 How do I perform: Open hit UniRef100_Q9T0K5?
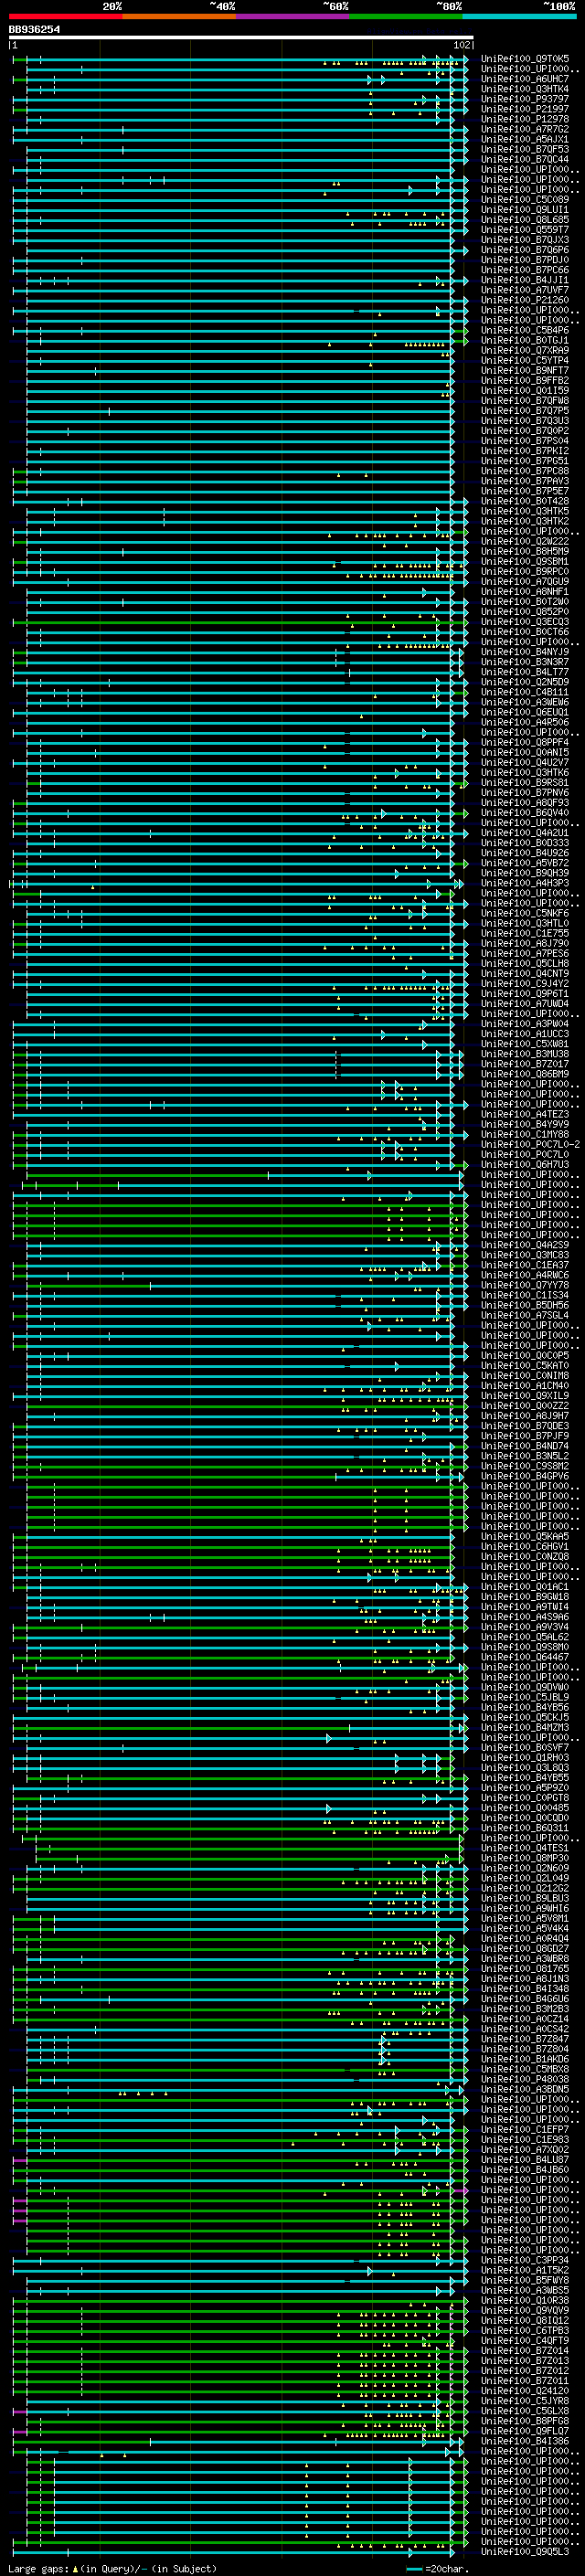525,59
